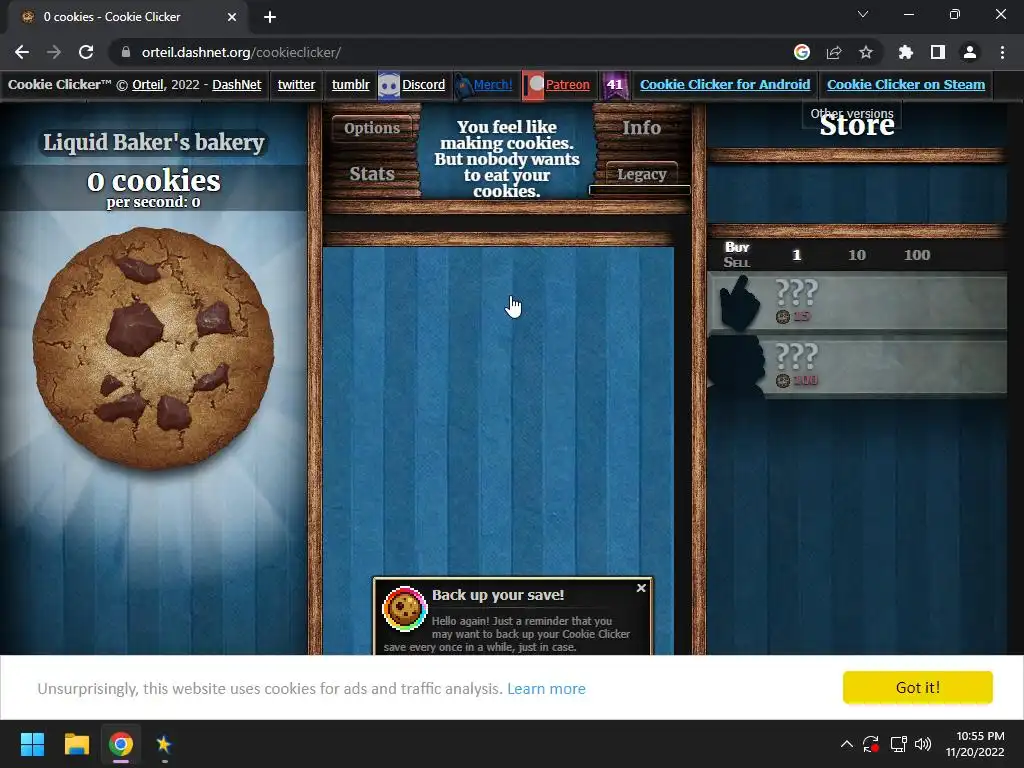Click the Google icon in address bar
Image resolution: width=1024 pixels, height=768 pixels.
802,52
